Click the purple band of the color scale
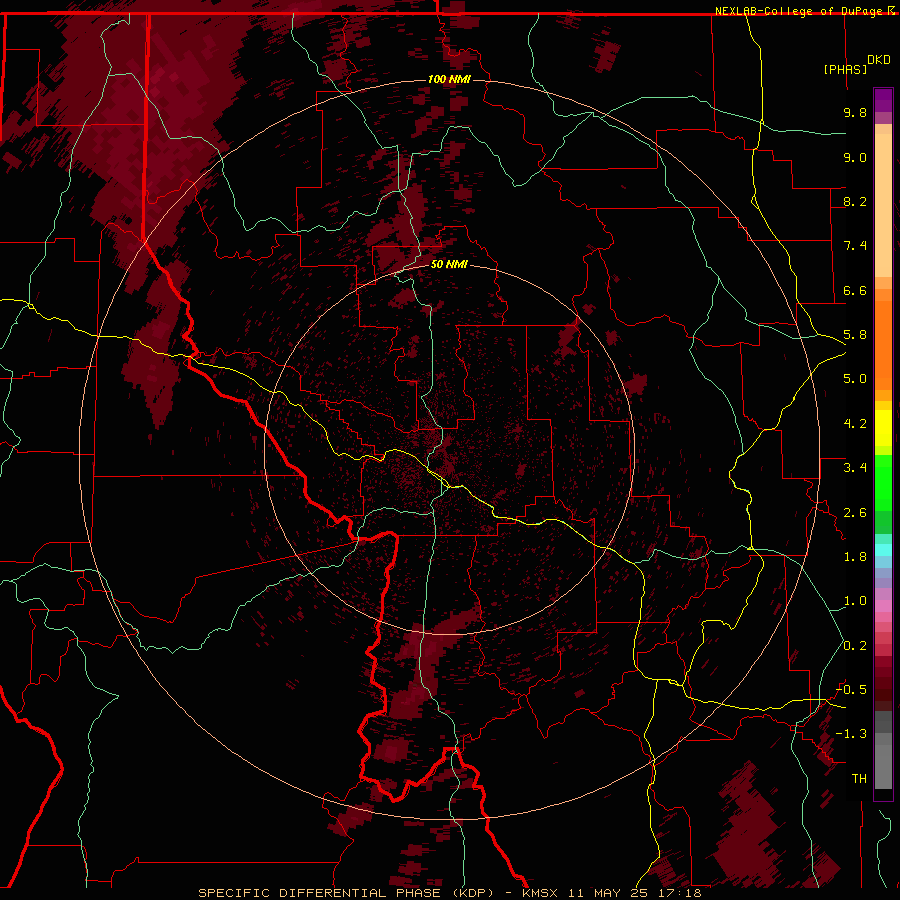 pyautogui.click(x=883, y=100)
